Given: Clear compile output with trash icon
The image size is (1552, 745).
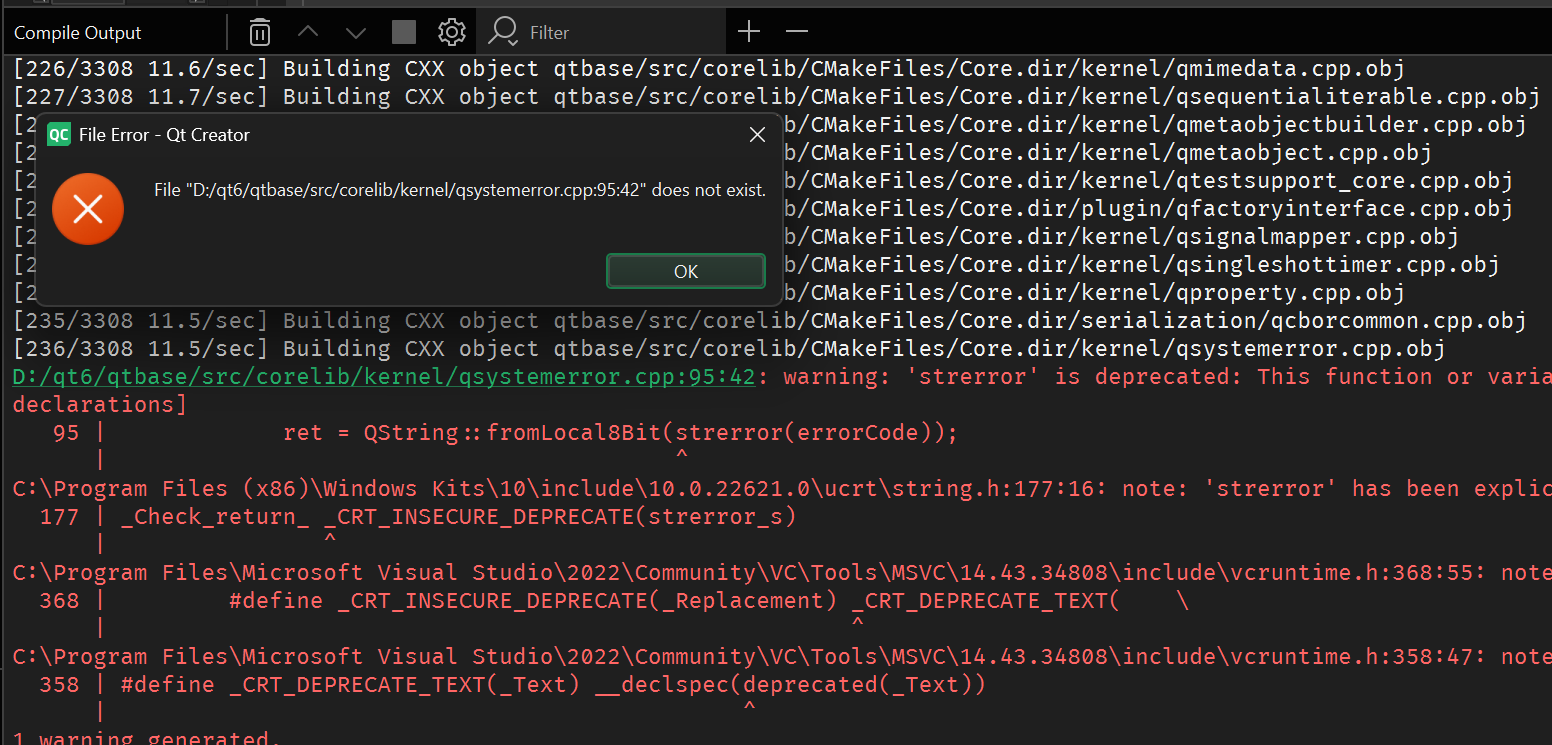Looking at the screenshot, I should (260, 33).
